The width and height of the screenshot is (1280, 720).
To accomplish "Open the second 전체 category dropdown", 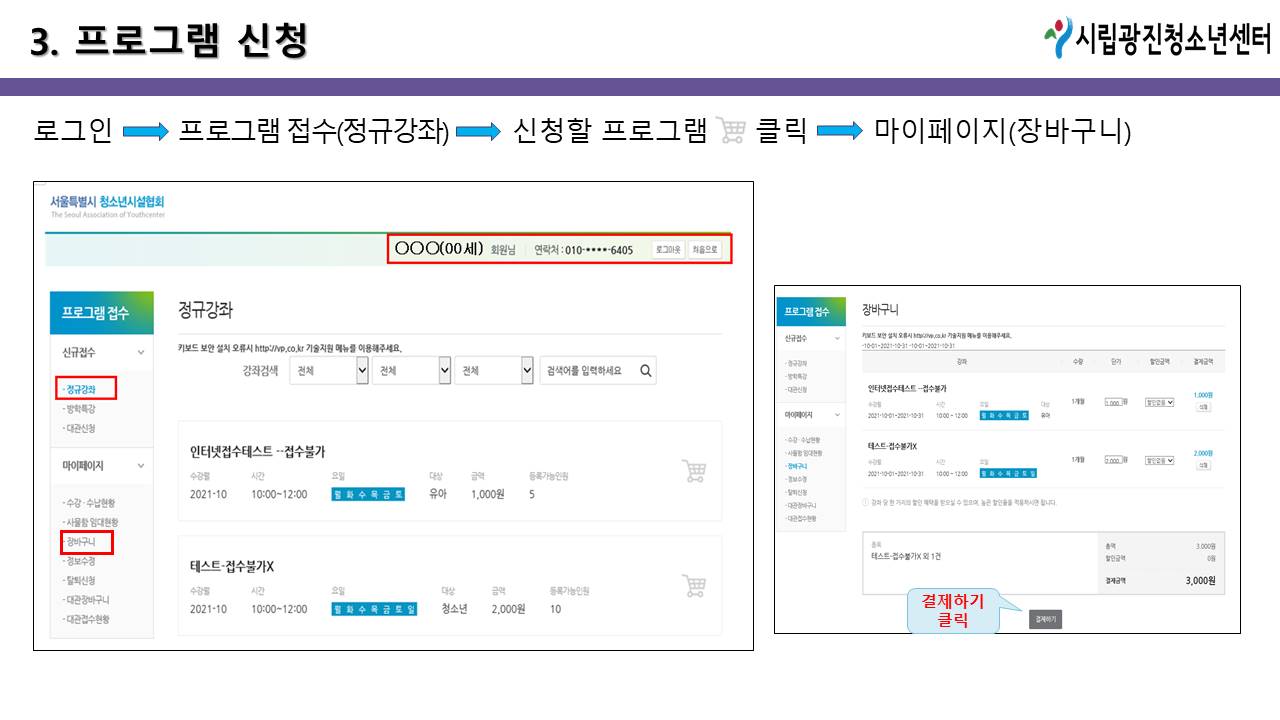I will point(411,371).
